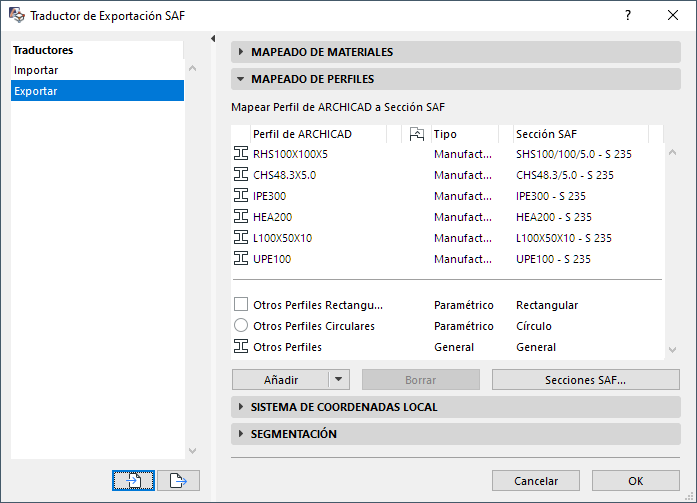
Task: Click the profile icon next to RHS100X100X5
Action: 241,154
